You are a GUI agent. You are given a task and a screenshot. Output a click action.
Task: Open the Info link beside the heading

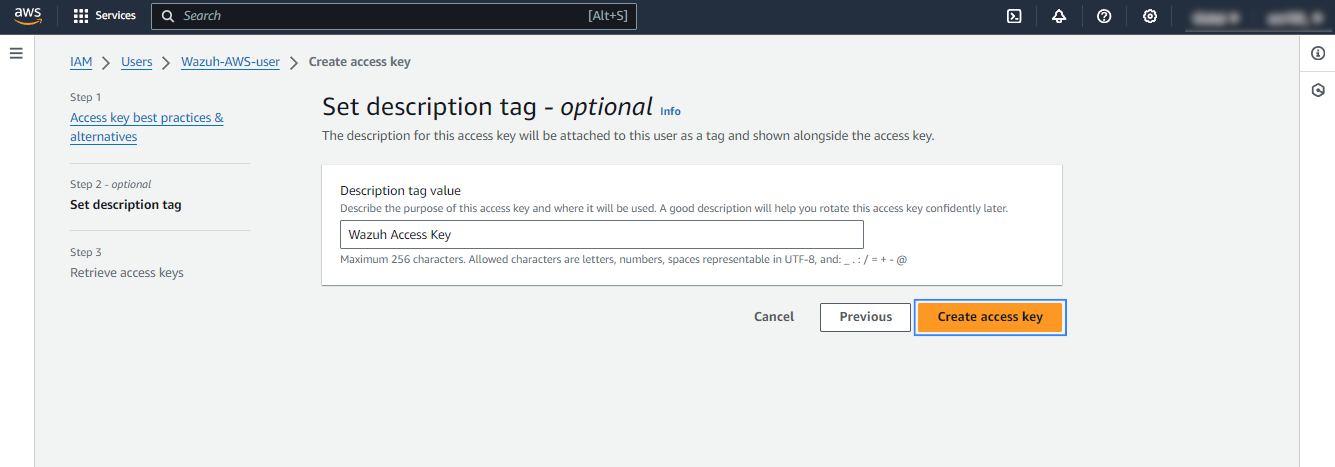(670, 111)
